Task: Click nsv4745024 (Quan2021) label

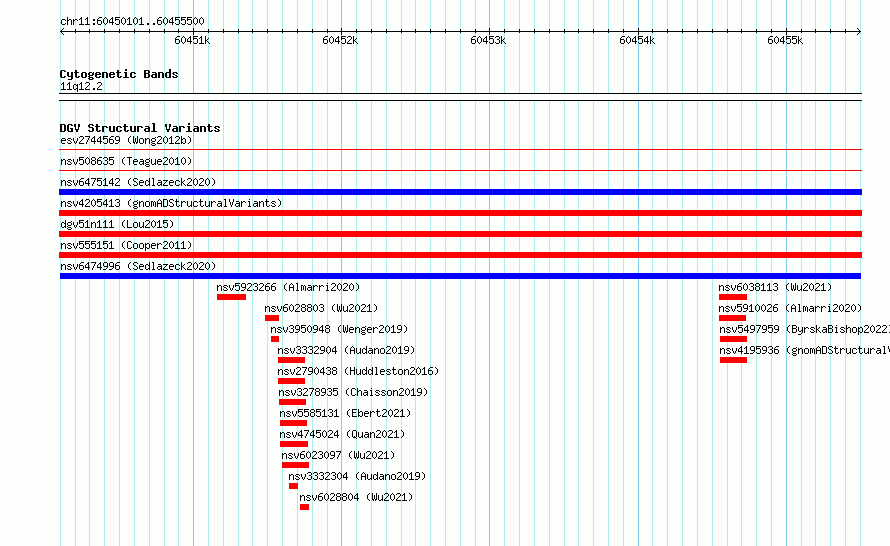Action: point(342,434)
